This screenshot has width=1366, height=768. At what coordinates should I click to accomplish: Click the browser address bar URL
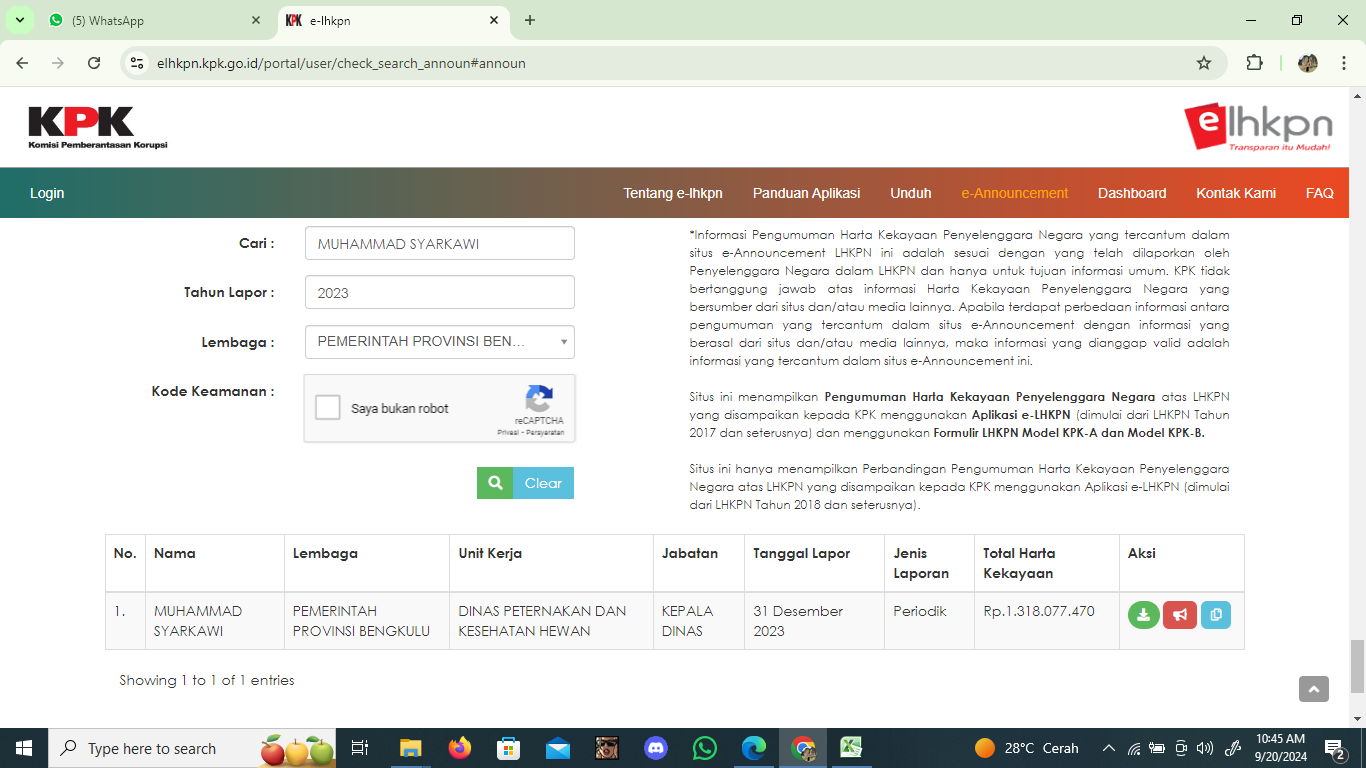pos(341,63)
